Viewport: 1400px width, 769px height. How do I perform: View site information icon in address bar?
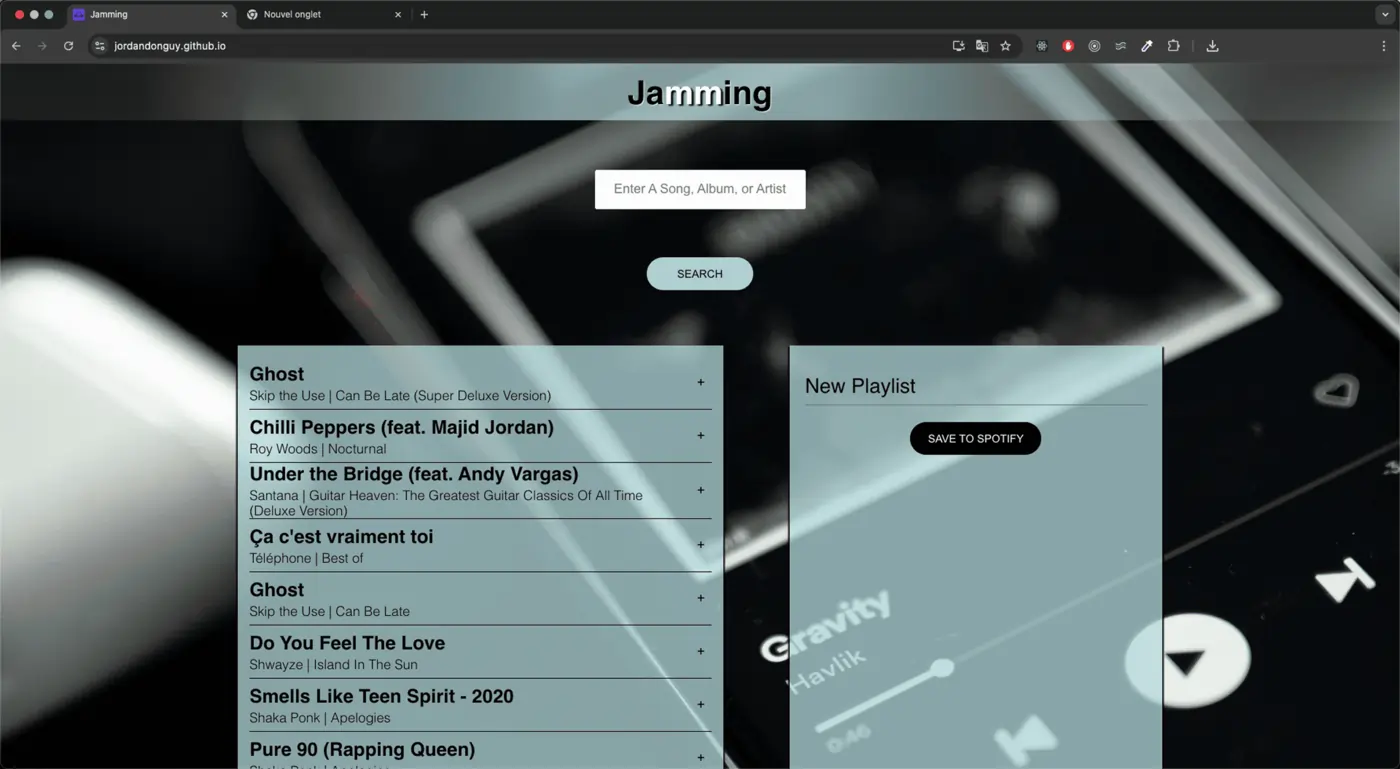coord(99,46)
